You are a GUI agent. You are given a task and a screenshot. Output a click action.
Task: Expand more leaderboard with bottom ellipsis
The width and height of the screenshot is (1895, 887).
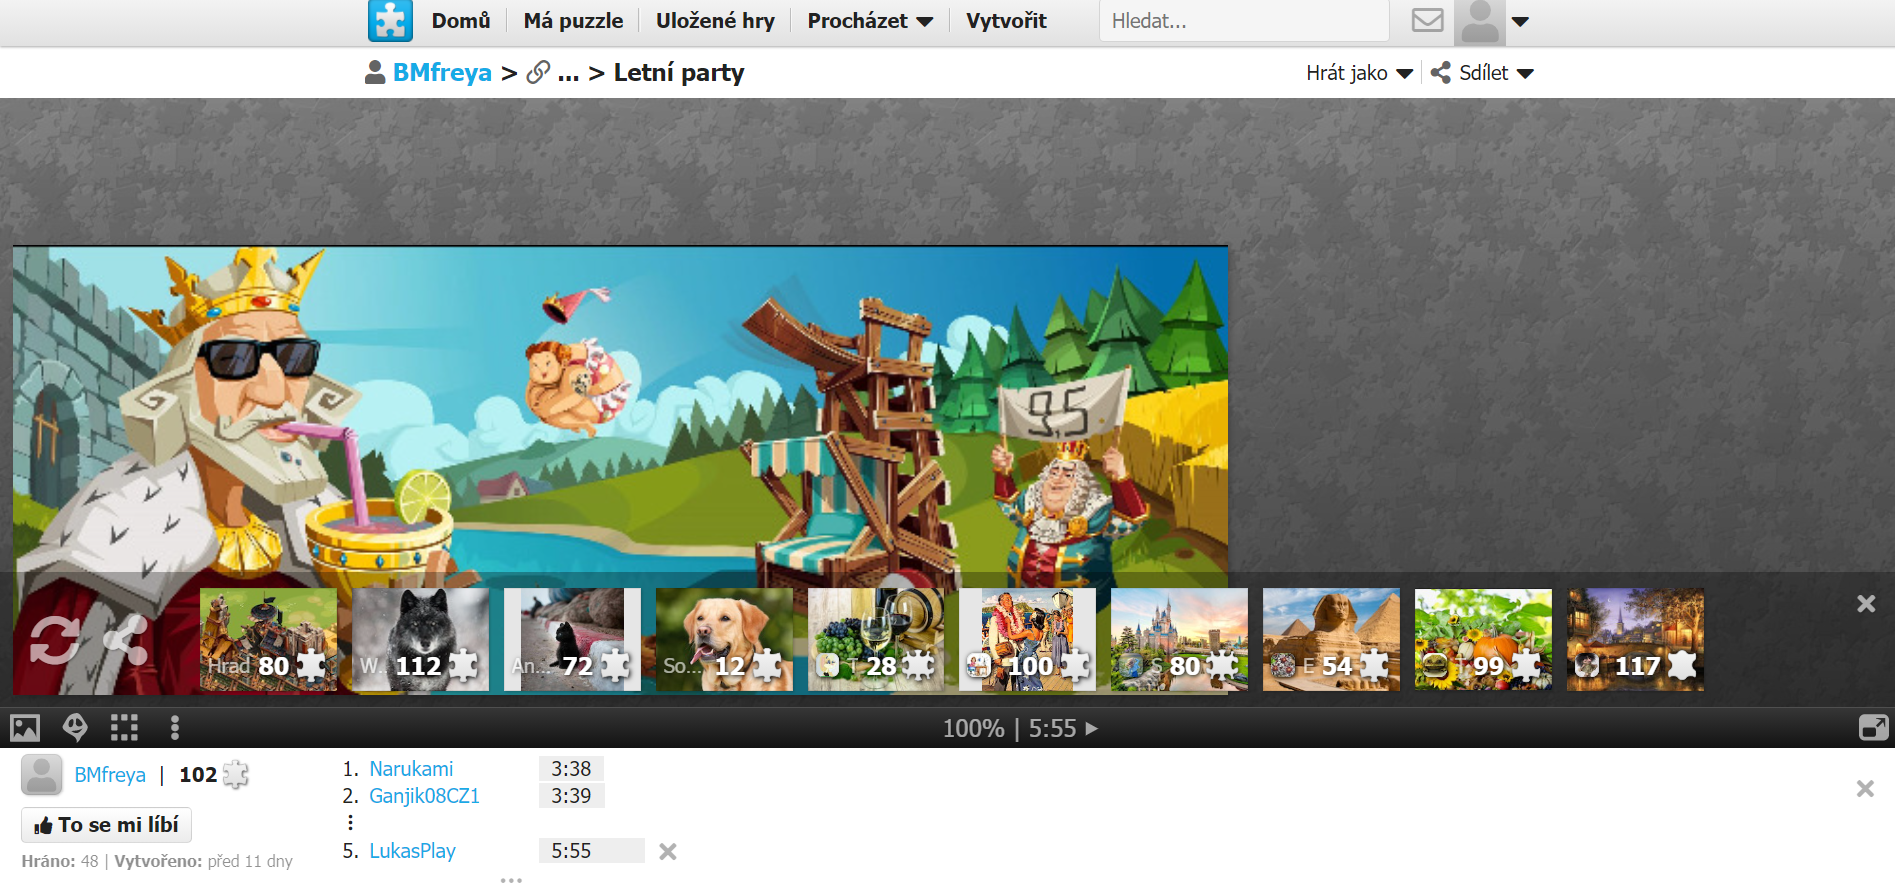click(x=511, y=880)
